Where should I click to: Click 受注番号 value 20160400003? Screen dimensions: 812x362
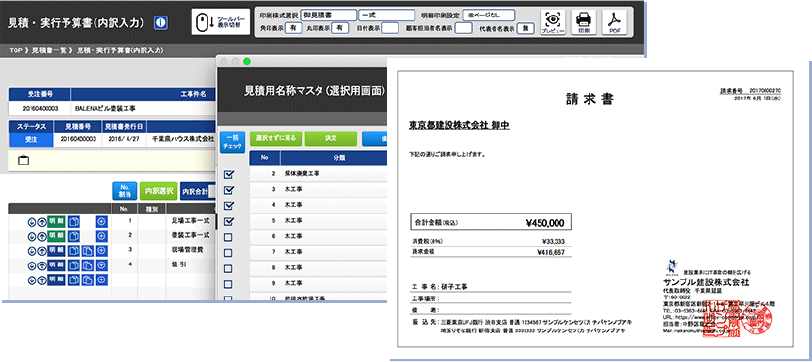pyautogui.click(x=40, y=109)
